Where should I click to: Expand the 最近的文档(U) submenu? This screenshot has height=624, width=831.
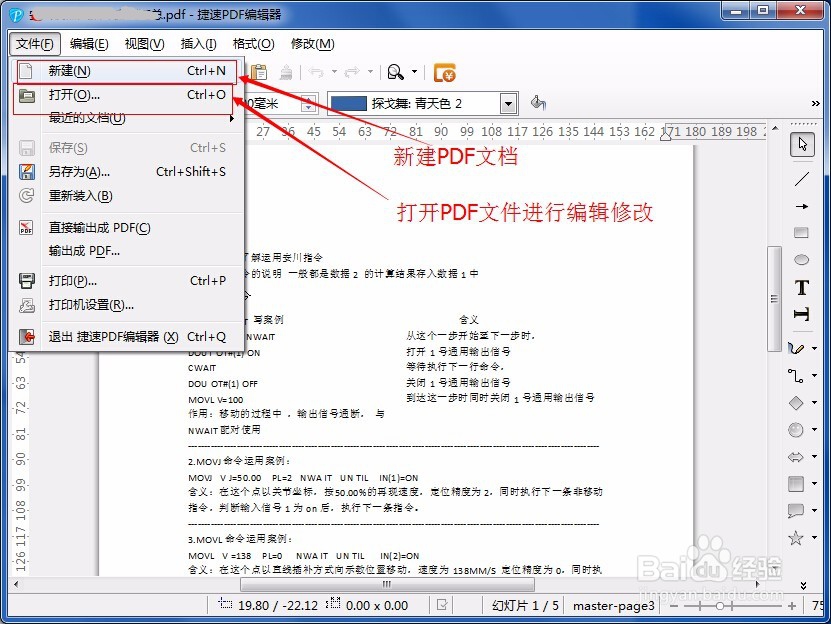125,118
